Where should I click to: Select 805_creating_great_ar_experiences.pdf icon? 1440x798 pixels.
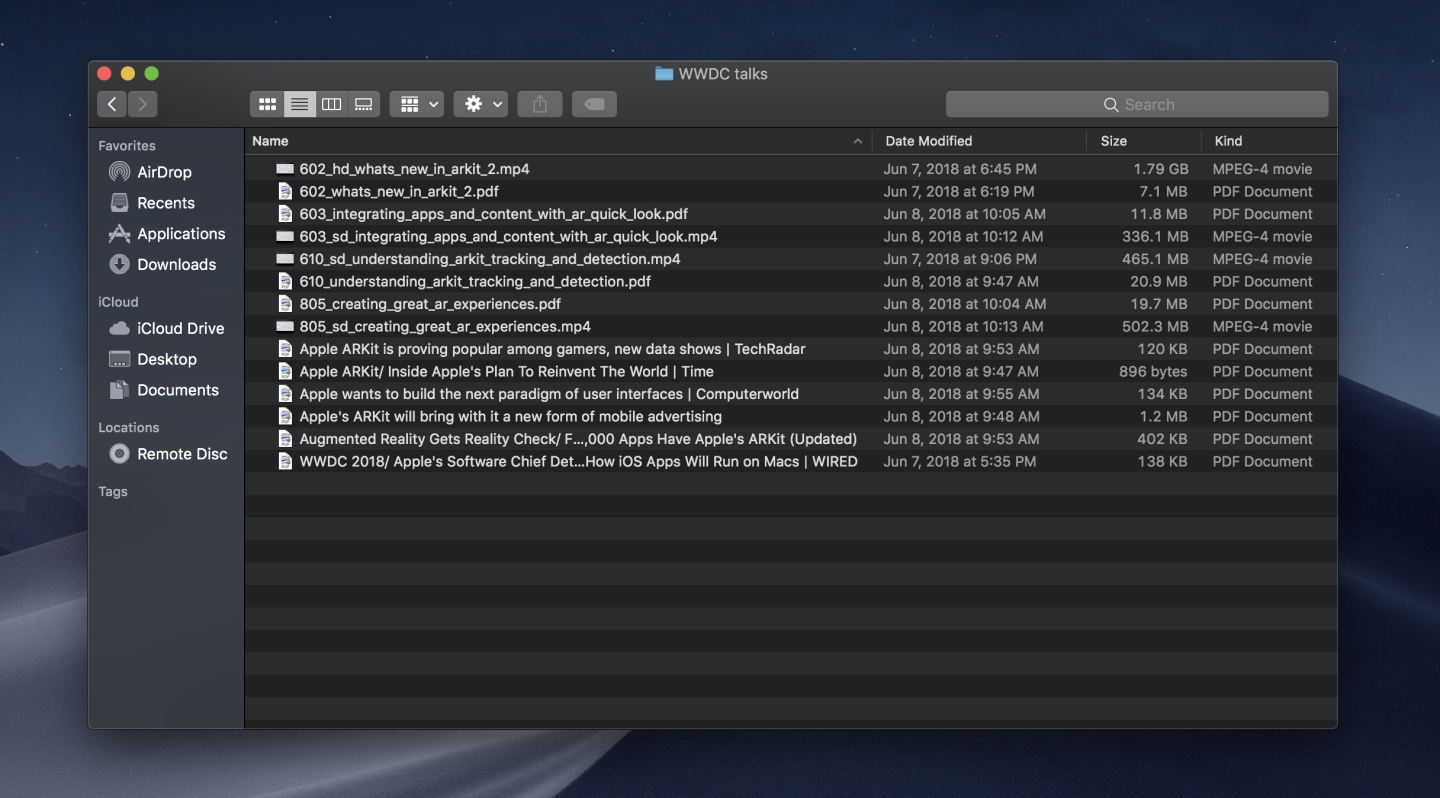(x=285, y=304)
